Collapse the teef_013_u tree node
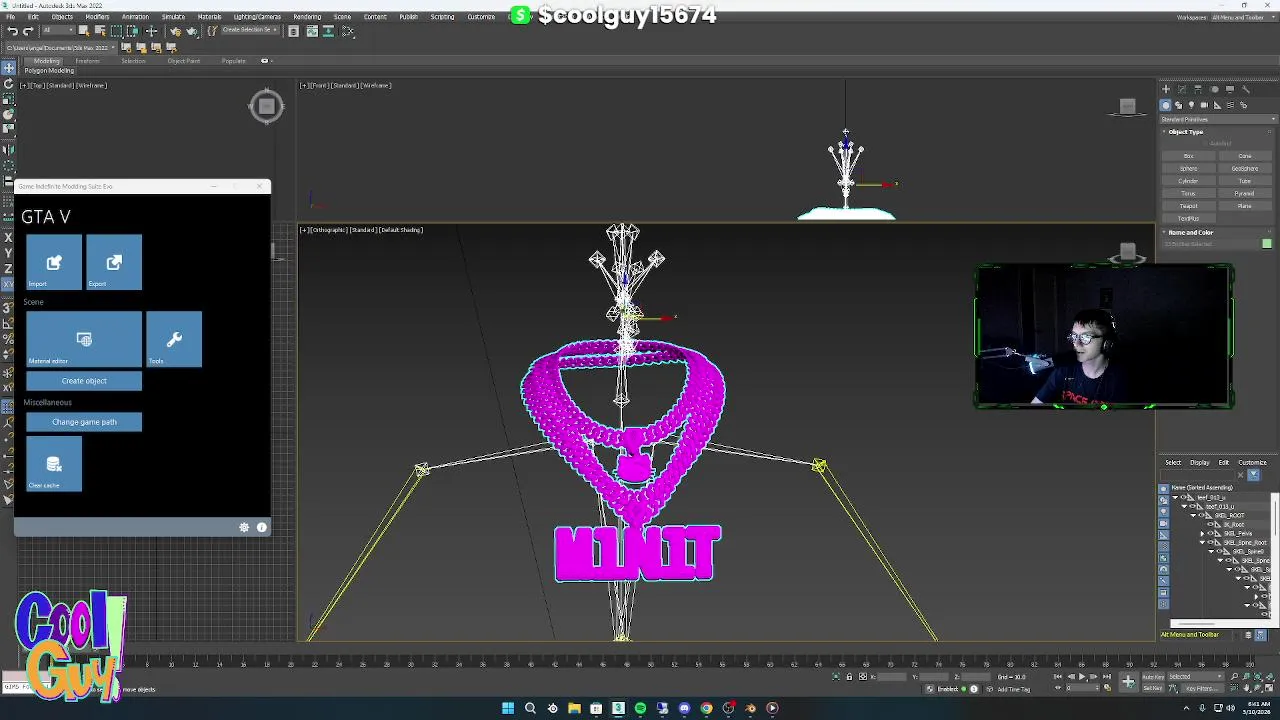Screen dimensions: 1280x720 (x=1184, y=506)
